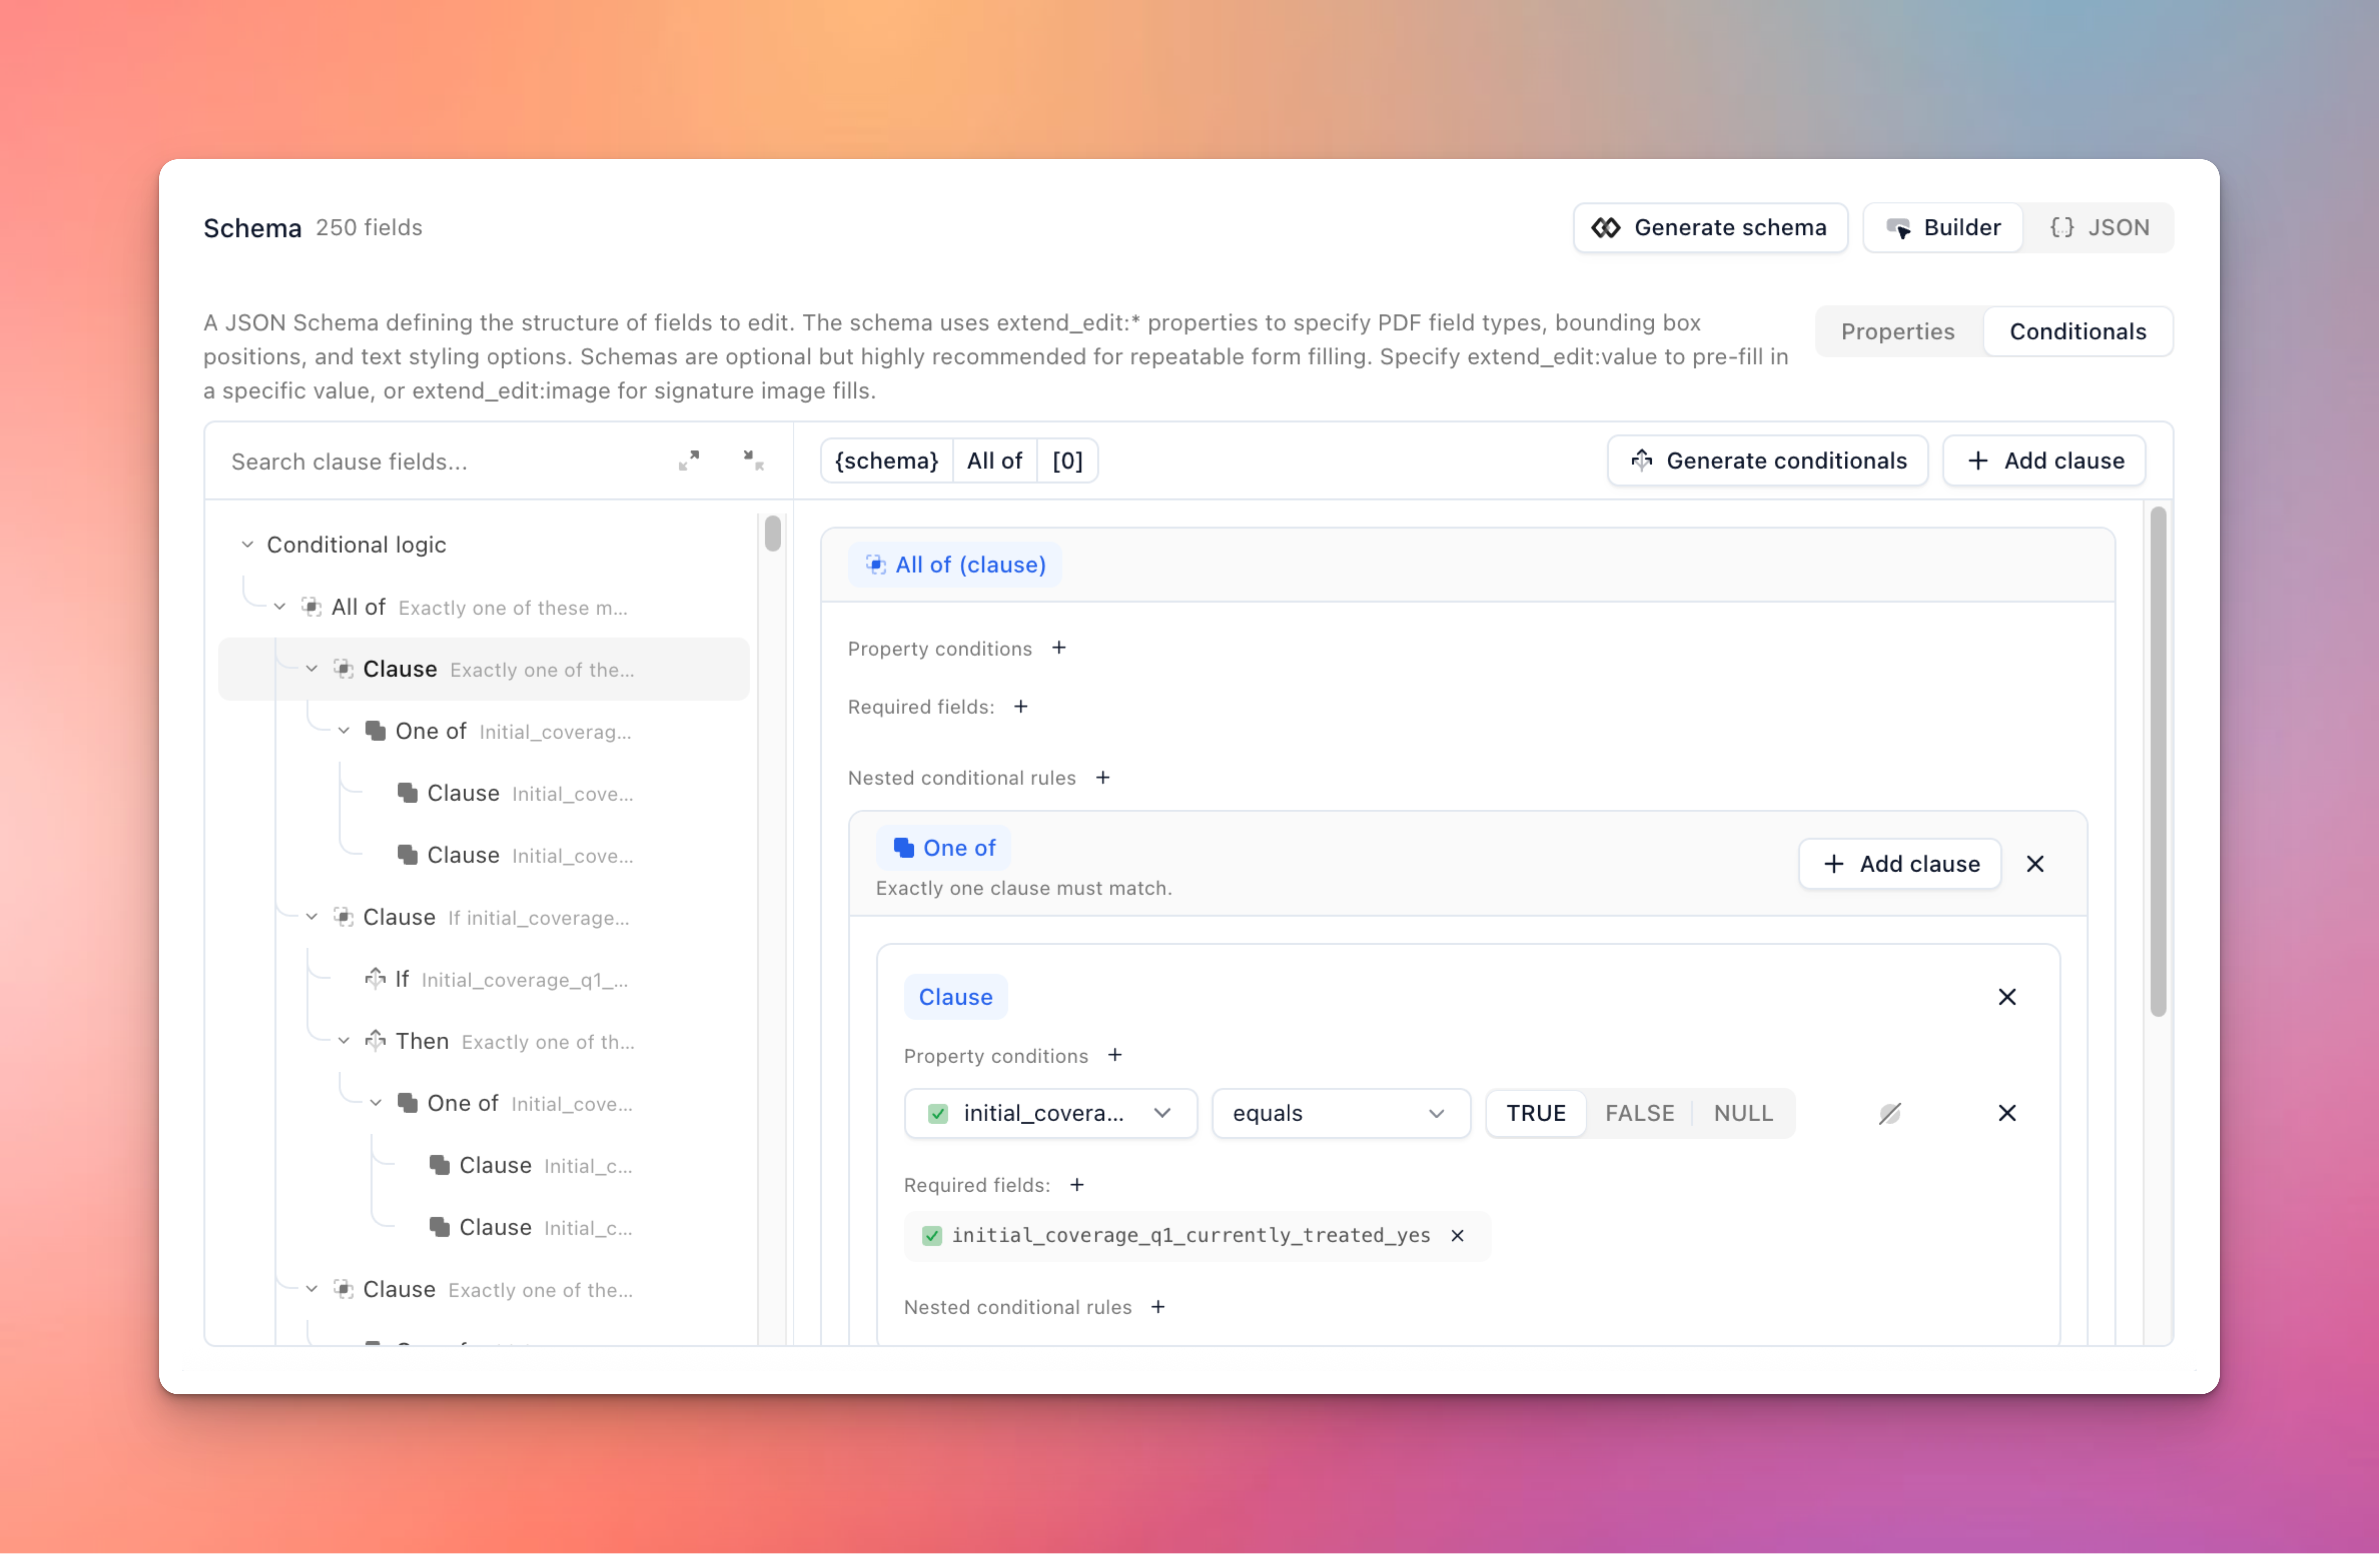
Task: Click icon of Clause If initial_coverage
Action: click(x=343, y=917)
